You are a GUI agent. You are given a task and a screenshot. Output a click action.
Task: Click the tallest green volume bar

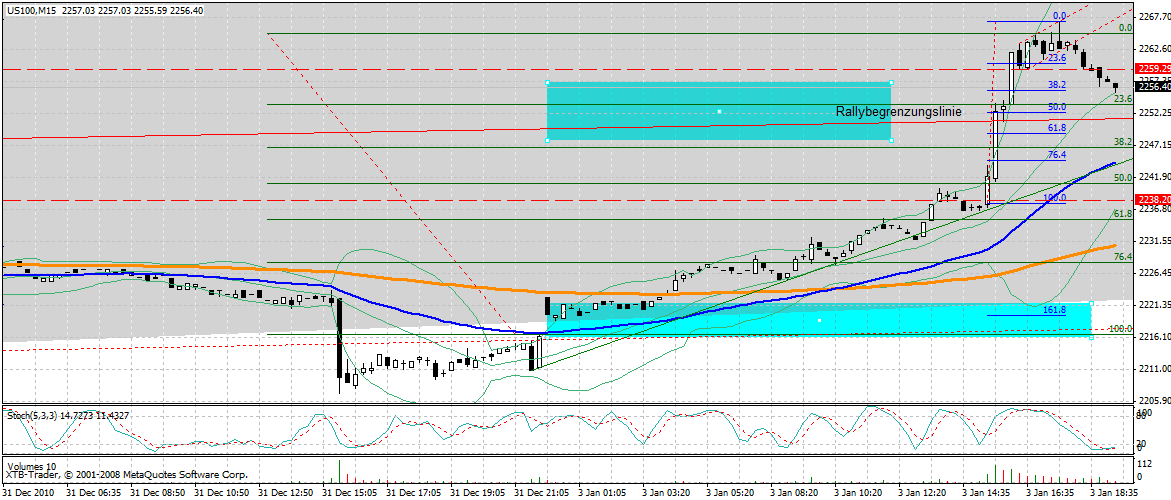coord(339,471)
